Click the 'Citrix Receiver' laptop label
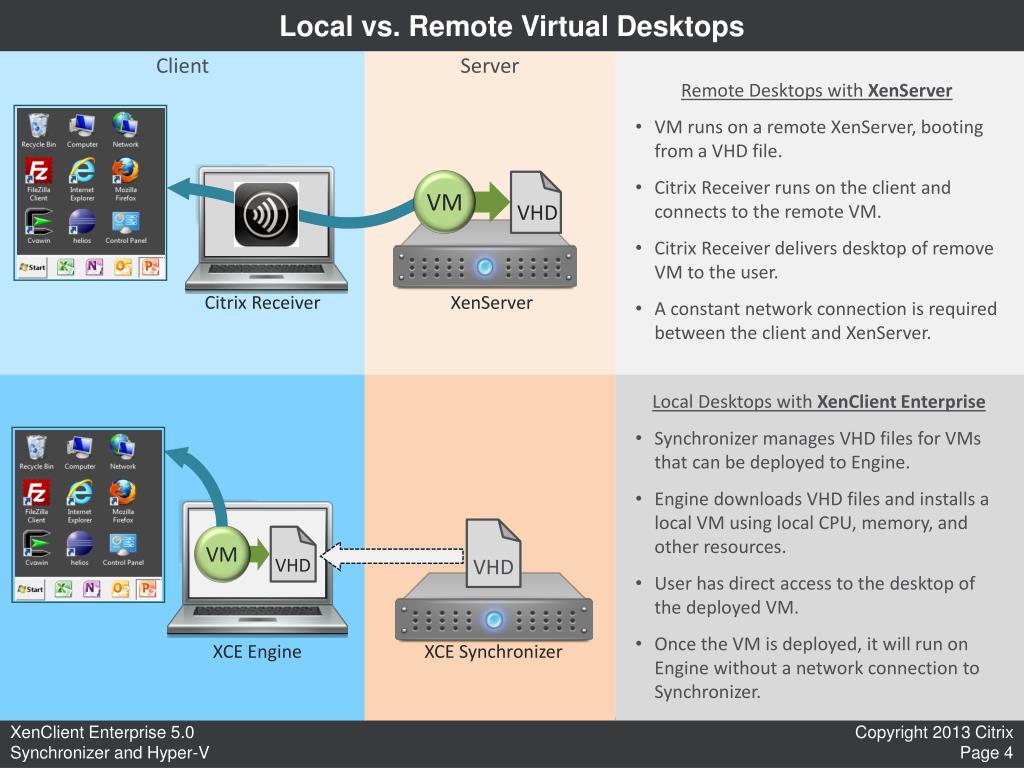The width and height of the screenshot is (1024, 768). (262, 303)
